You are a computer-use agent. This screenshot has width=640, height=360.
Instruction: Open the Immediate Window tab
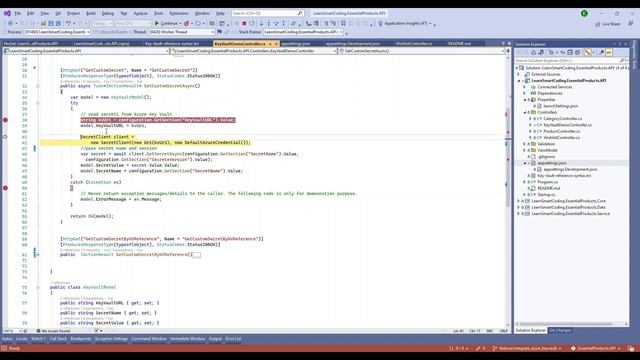click(x=188, y=339)
